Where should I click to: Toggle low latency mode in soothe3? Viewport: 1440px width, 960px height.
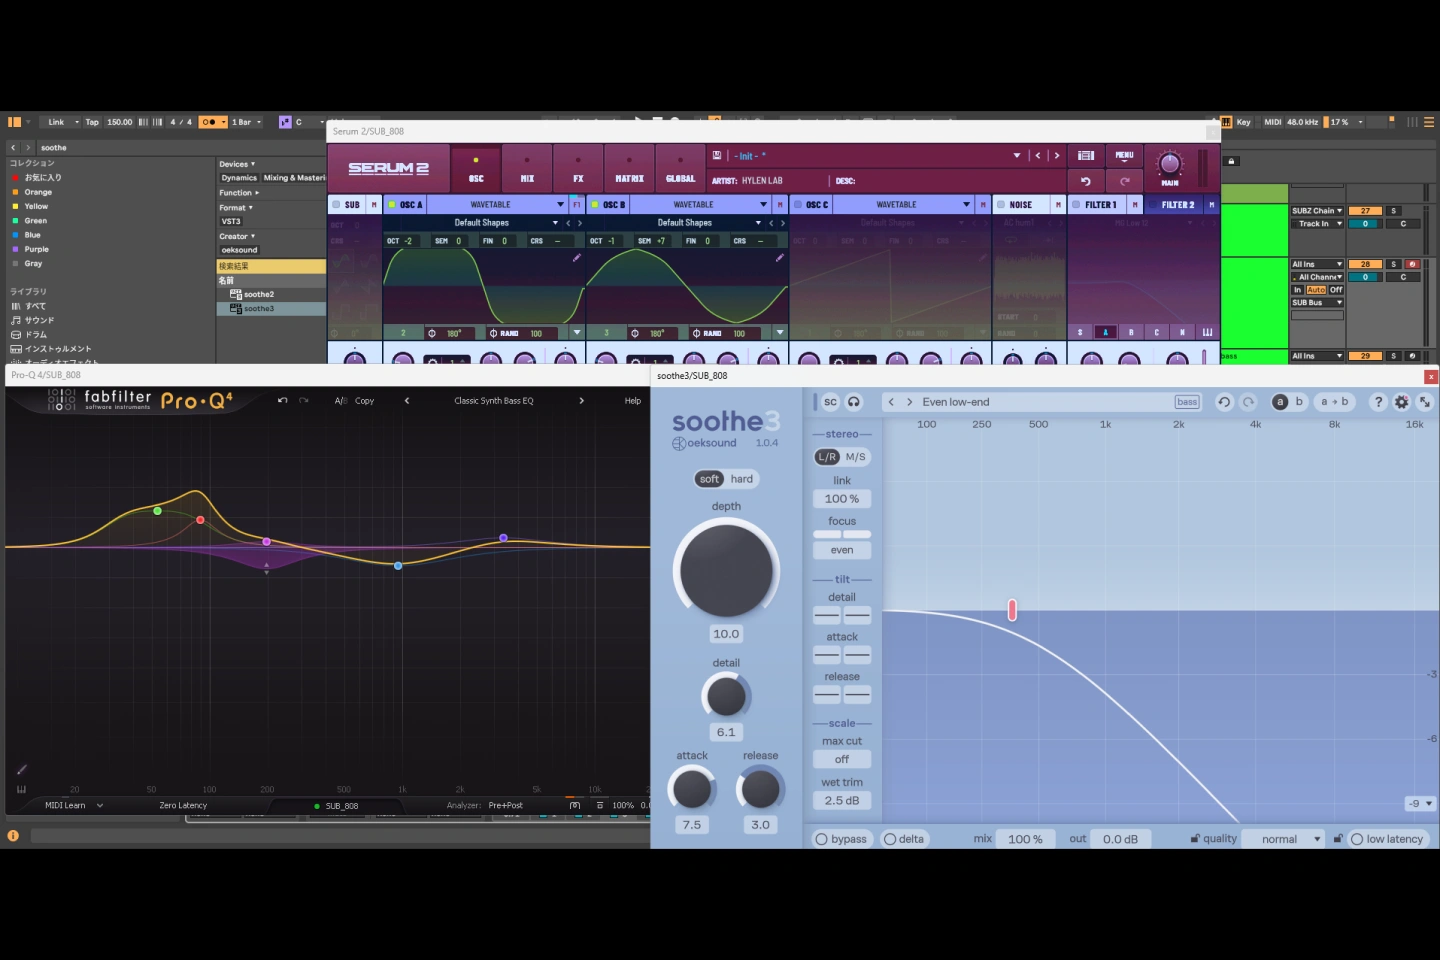tap(1387, 839)
